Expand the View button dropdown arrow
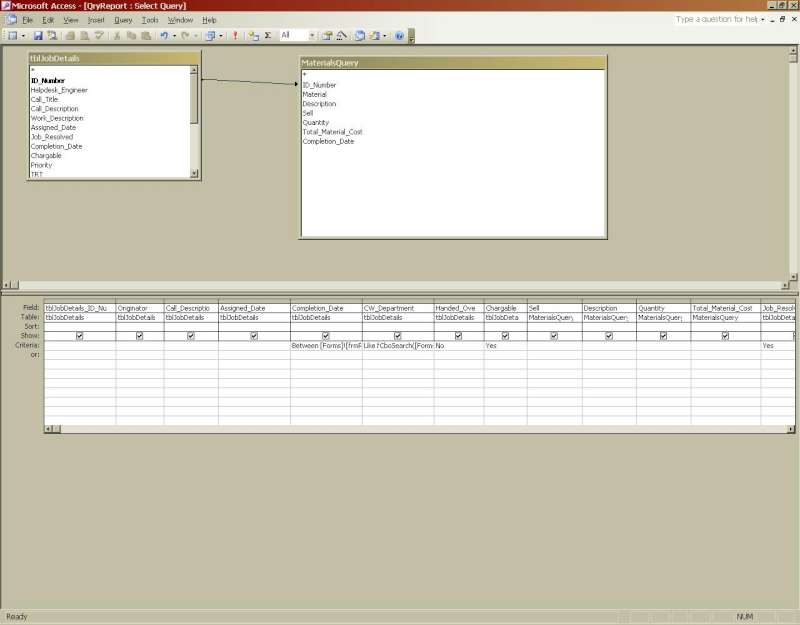The image size is (800, 625). 23,36
